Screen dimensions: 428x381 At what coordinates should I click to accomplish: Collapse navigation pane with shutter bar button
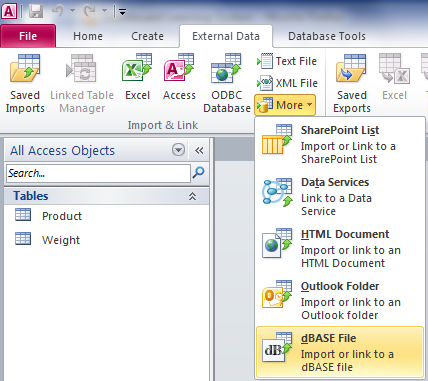point(199,151)
